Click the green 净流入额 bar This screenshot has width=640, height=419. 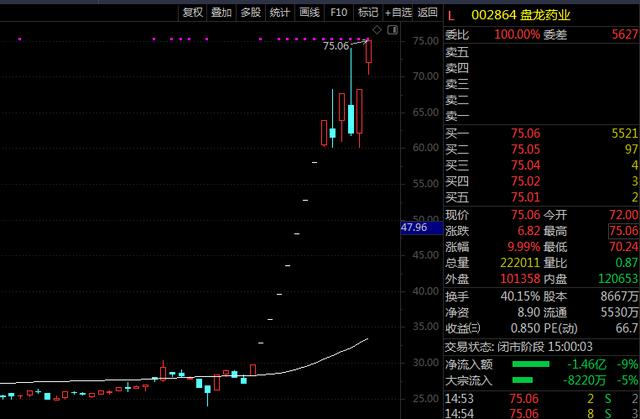click(x=531, y=364)
